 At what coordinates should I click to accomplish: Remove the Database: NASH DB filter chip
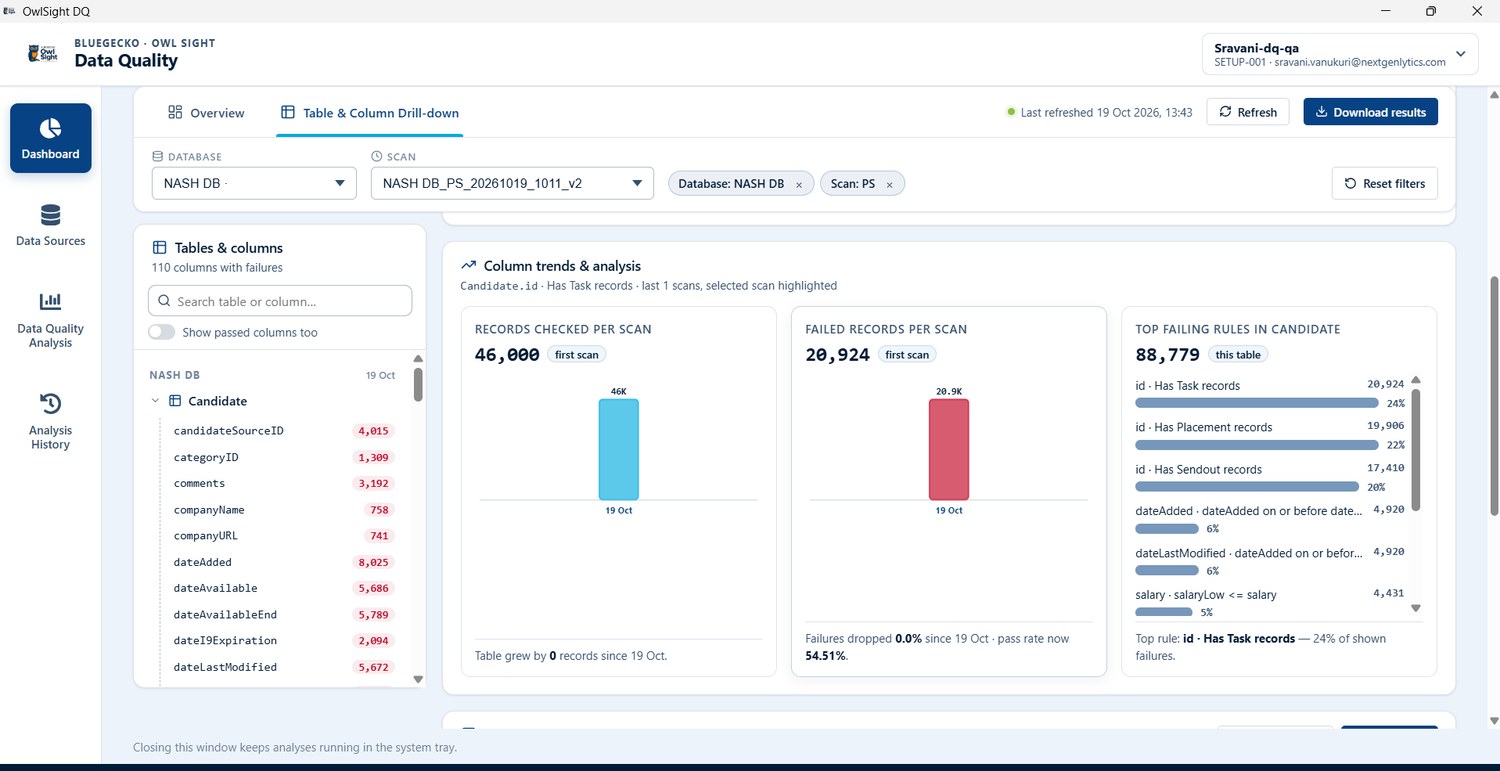click(x=798, y=185)
